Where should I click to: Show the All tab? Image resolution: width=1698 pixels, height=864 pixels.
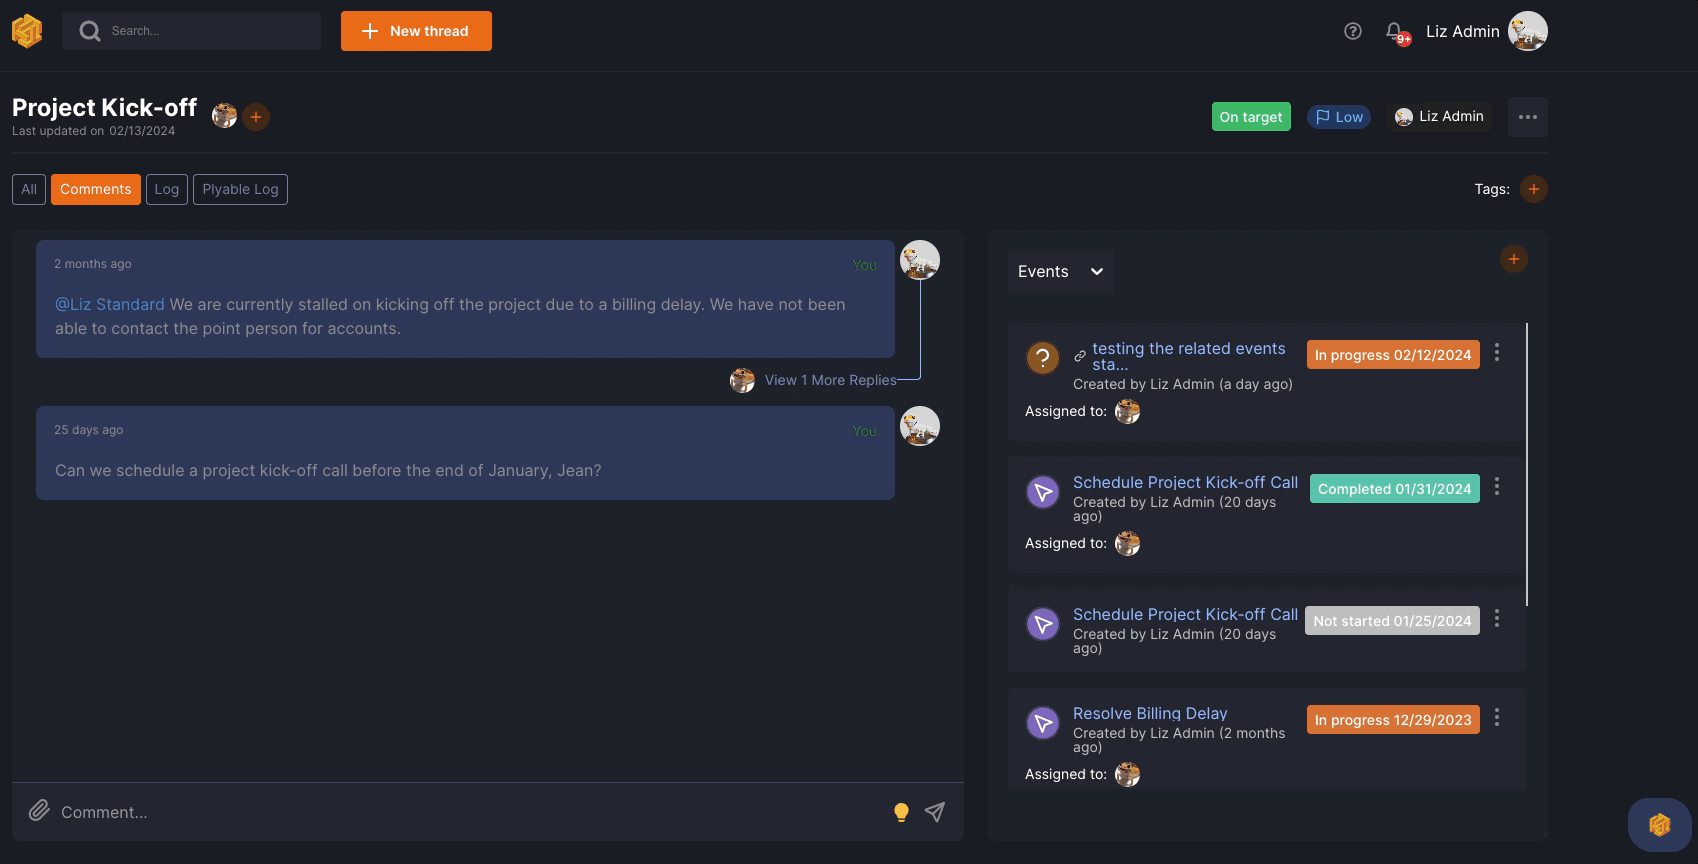tap(29, 189)
